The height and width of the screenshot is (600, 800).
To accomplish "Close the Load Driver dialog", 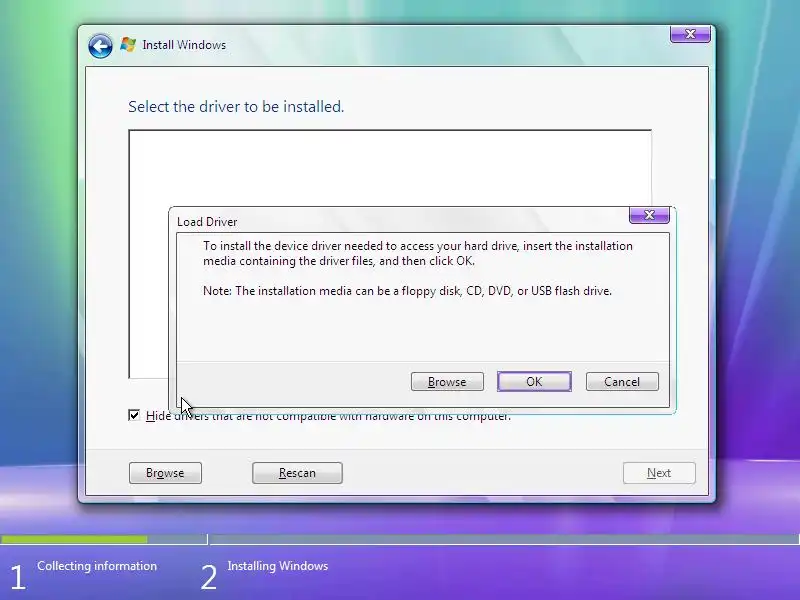I will (649, 215).
